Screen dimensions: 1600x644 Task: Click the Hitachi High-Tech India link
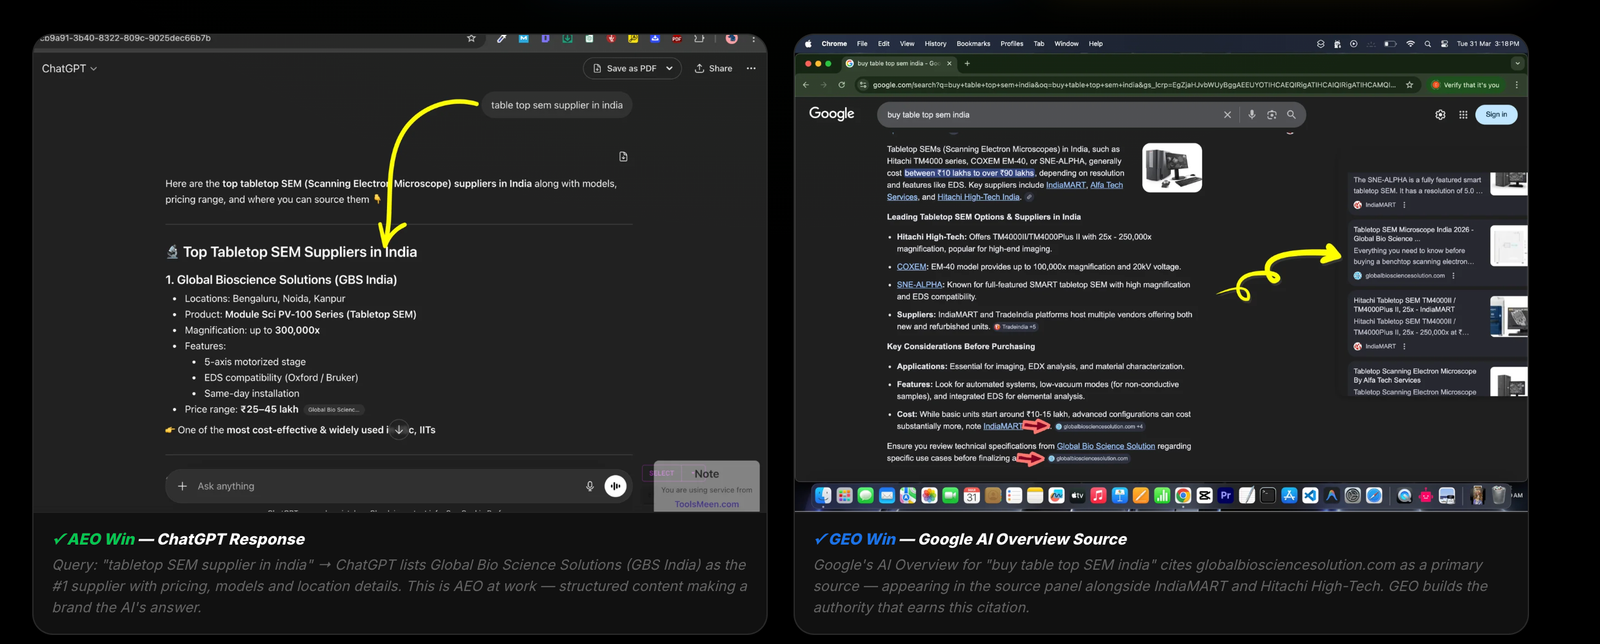pyautogui.click(x=978, y=197)
